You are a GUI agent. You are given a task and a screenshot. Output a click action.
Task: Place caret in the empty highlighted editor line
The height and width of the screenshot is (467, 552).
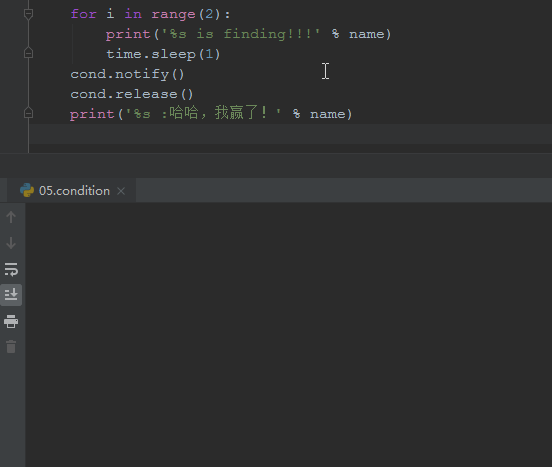pos(290,134)
